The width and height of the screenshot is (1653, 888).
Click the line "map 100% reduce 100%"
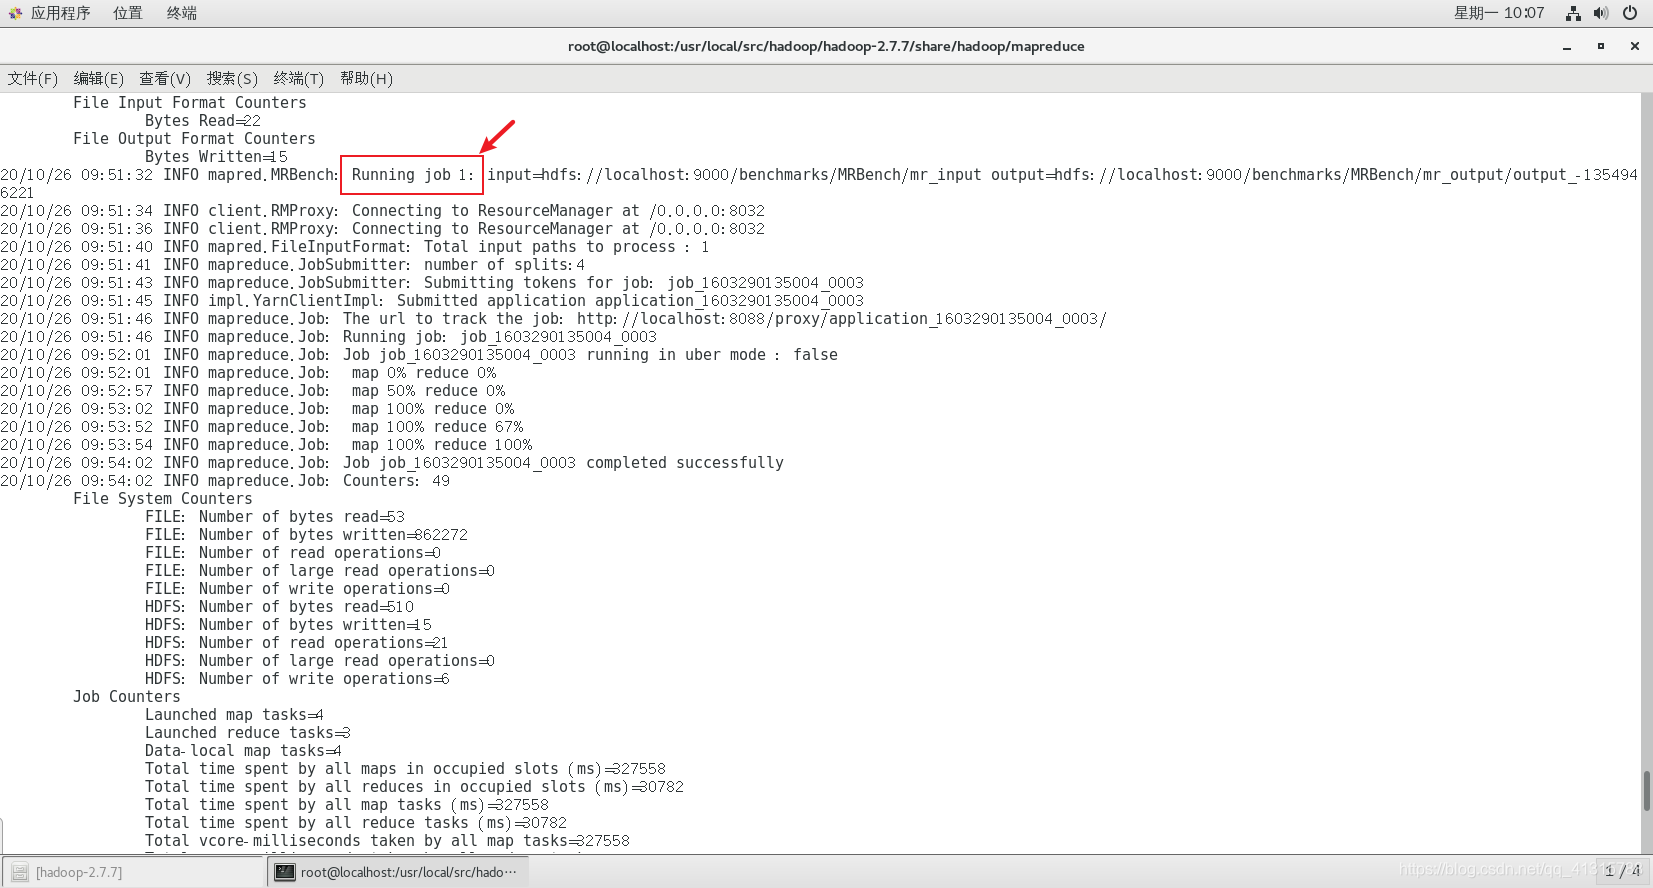coord(442,445)
